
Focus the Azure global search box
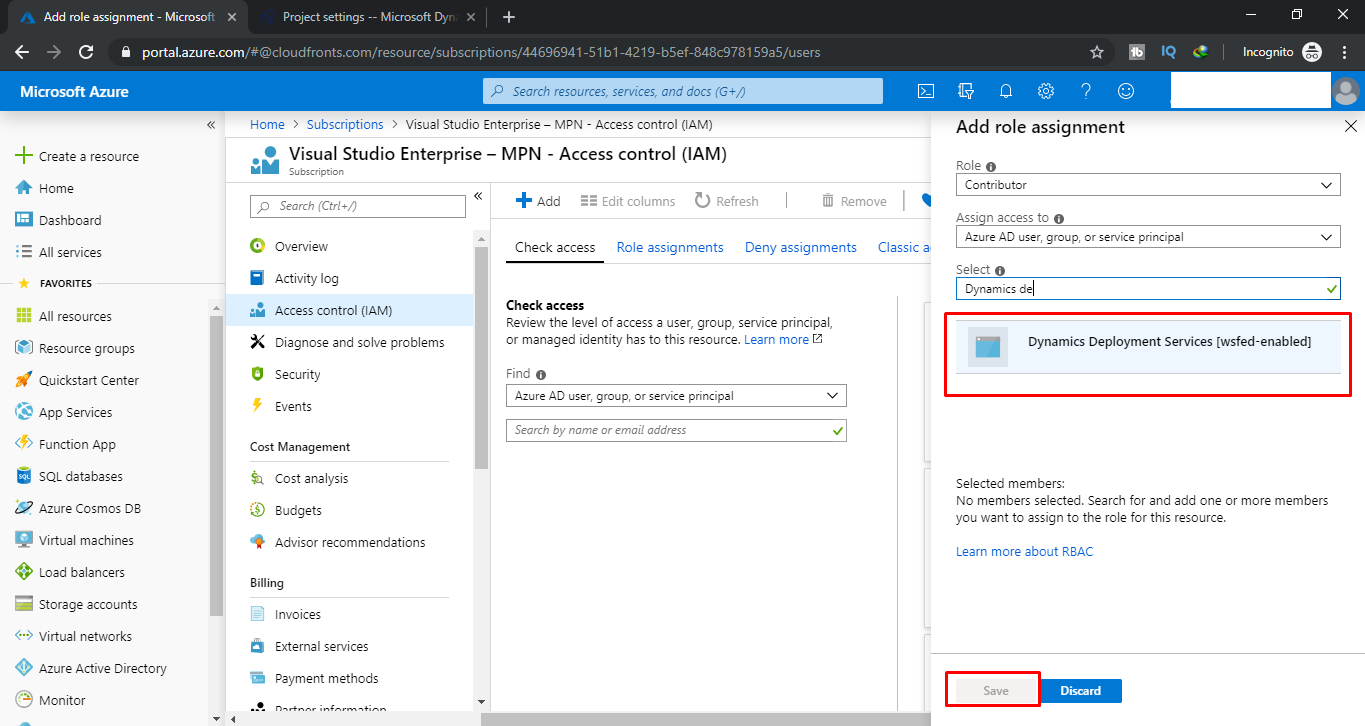[683, 91]
